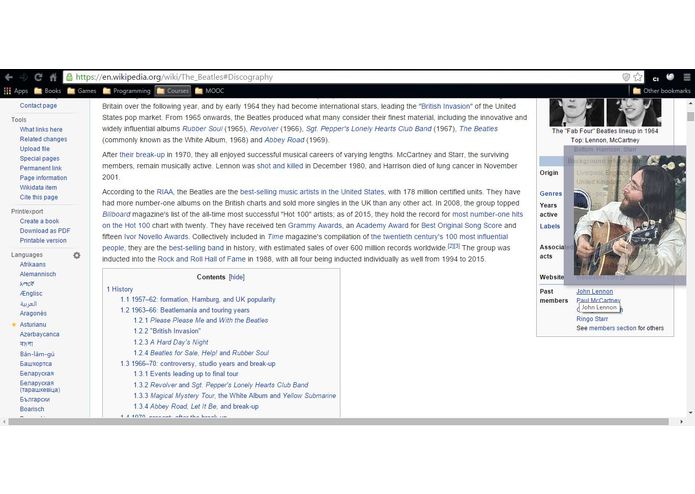Screen dimensions: 695x494
Task: Click Permanent link in Tools
Action: (41, 168)
